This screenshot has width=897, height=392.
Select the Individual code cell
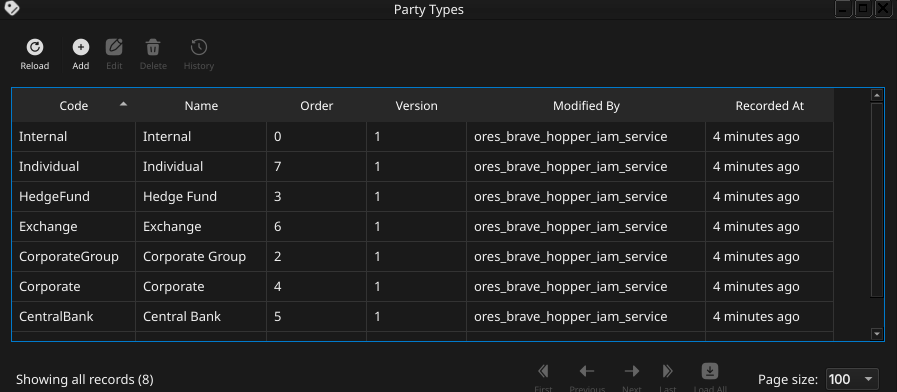pyautogui.click(x=74, y=167)
